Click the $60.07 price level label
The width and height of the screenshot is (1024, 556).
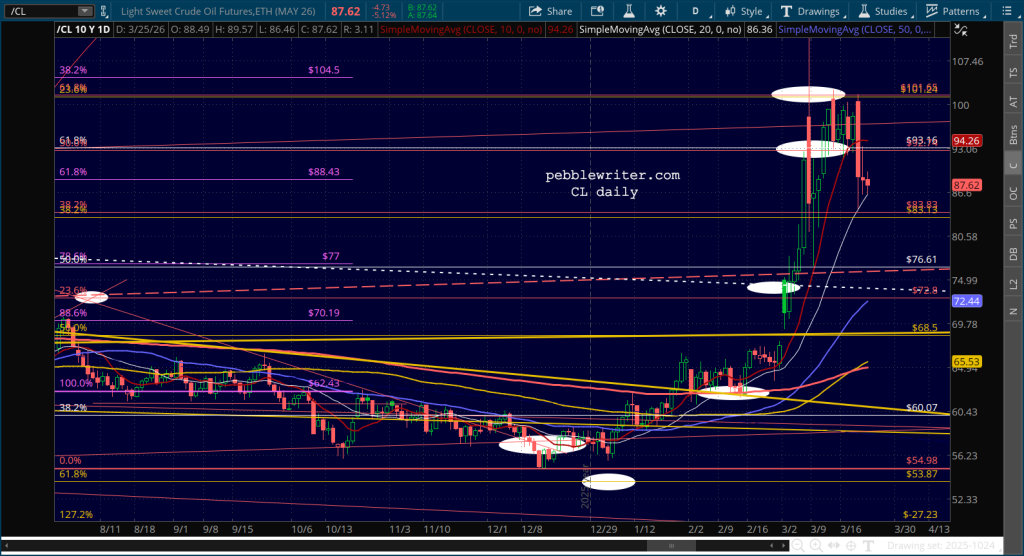[x=921, y=407]
